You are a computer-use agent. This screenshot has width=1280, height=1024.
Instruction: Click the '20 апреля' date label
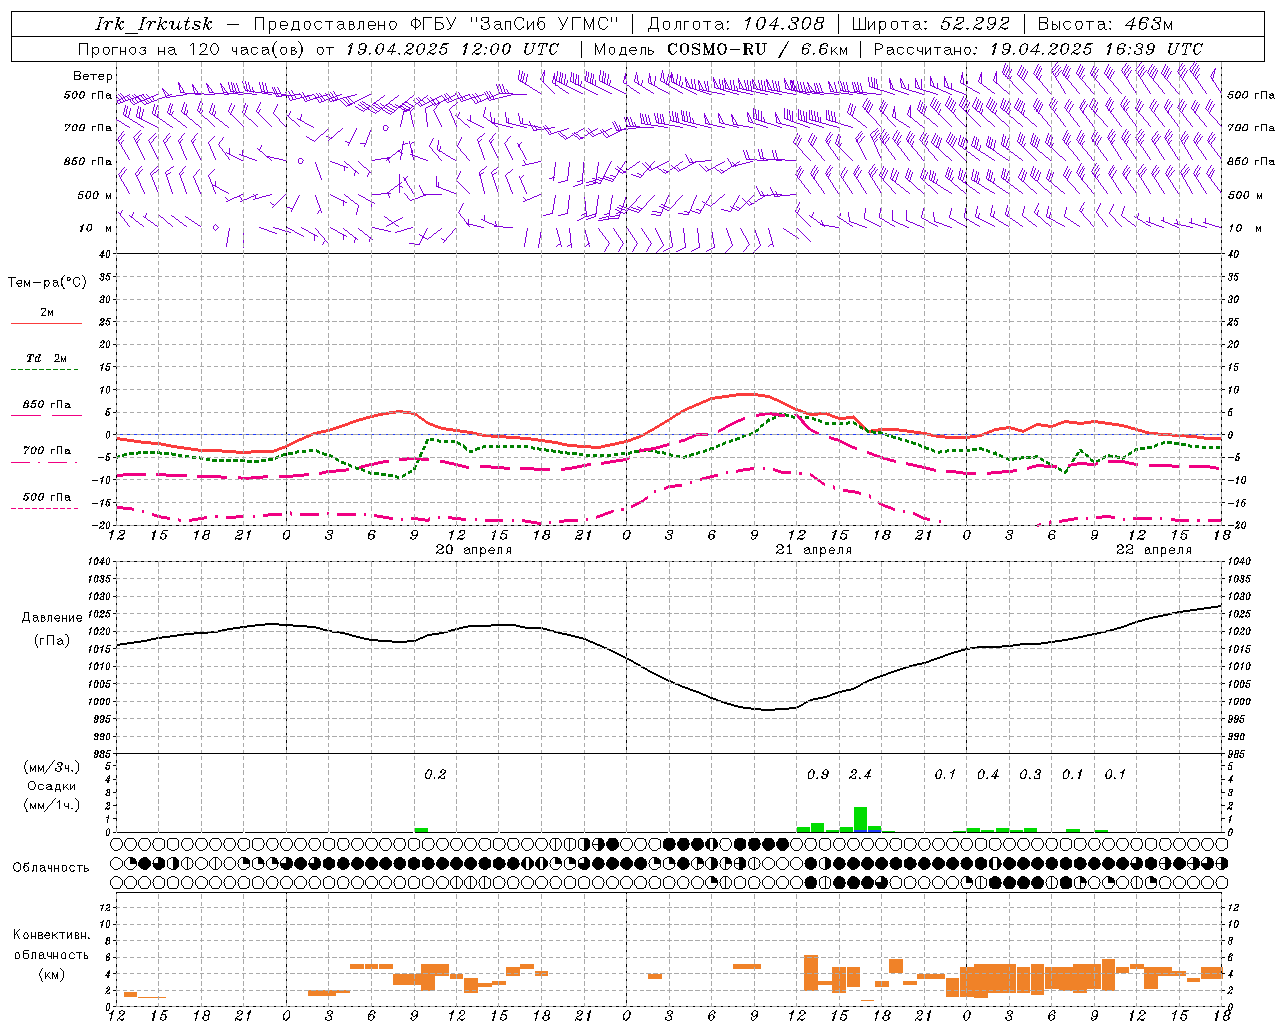[x=474, y=550]
